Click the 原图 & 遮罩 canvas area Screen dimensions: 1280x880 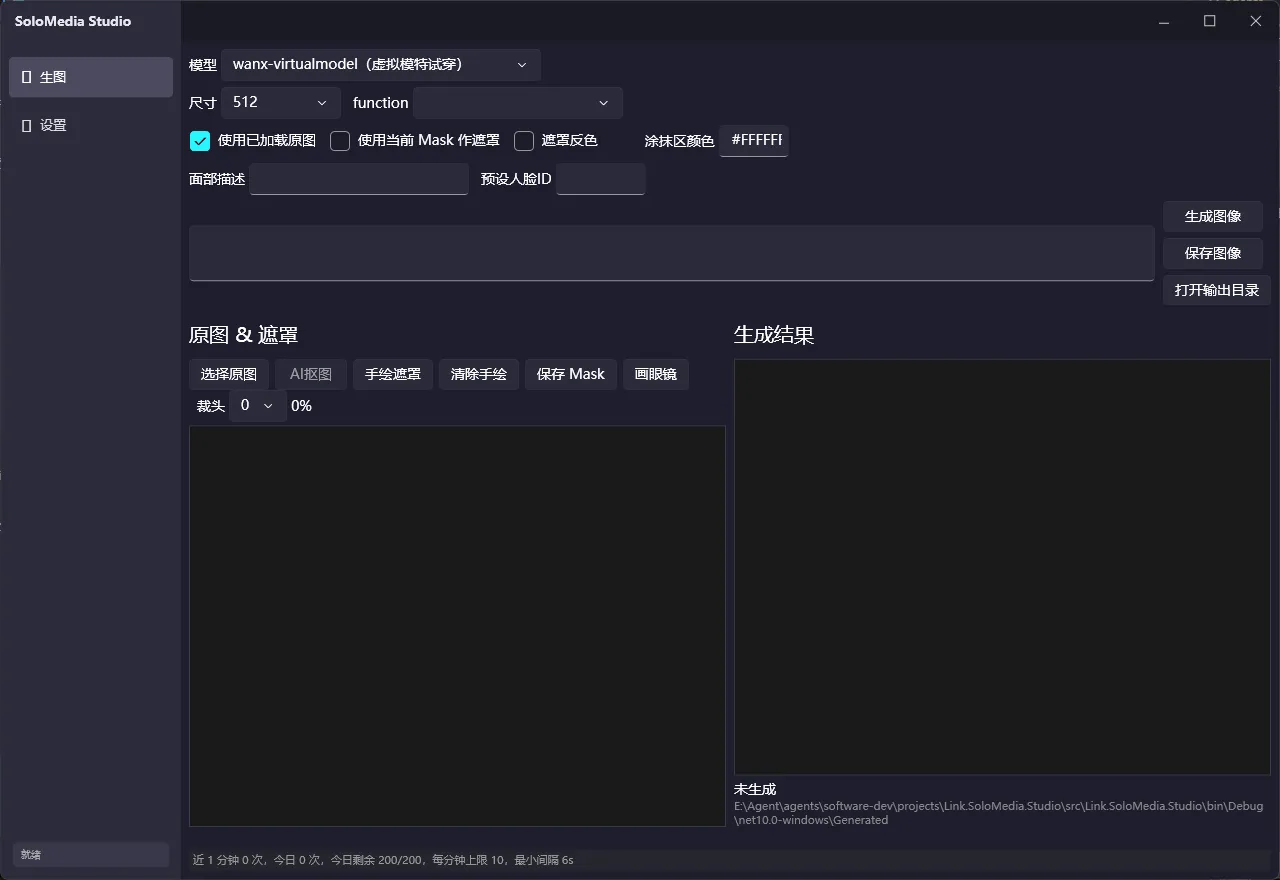pos(457,626)
